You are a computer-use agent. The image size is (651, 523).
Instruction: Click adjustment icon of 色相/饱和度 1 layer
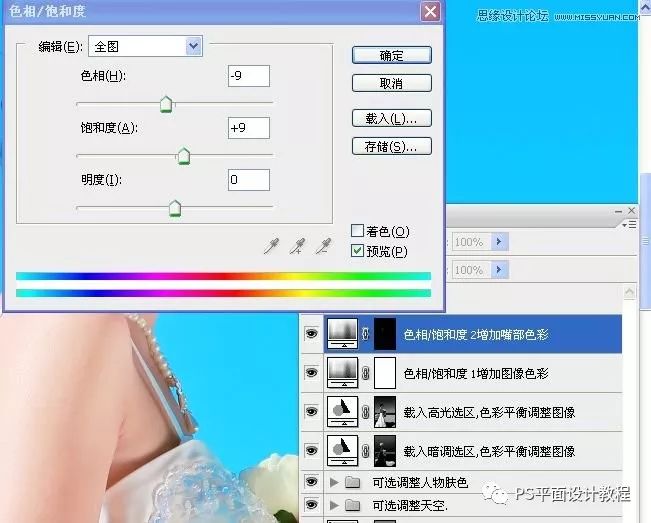342,373
